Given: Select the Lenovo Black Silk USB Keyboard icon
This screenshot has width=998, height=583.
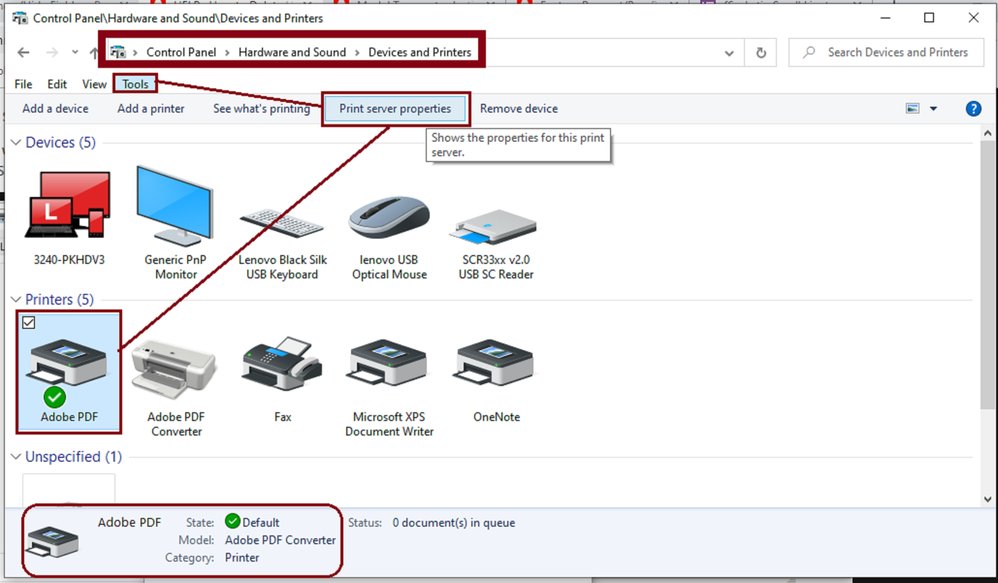Looking at the screenshot, I should 281,224.
